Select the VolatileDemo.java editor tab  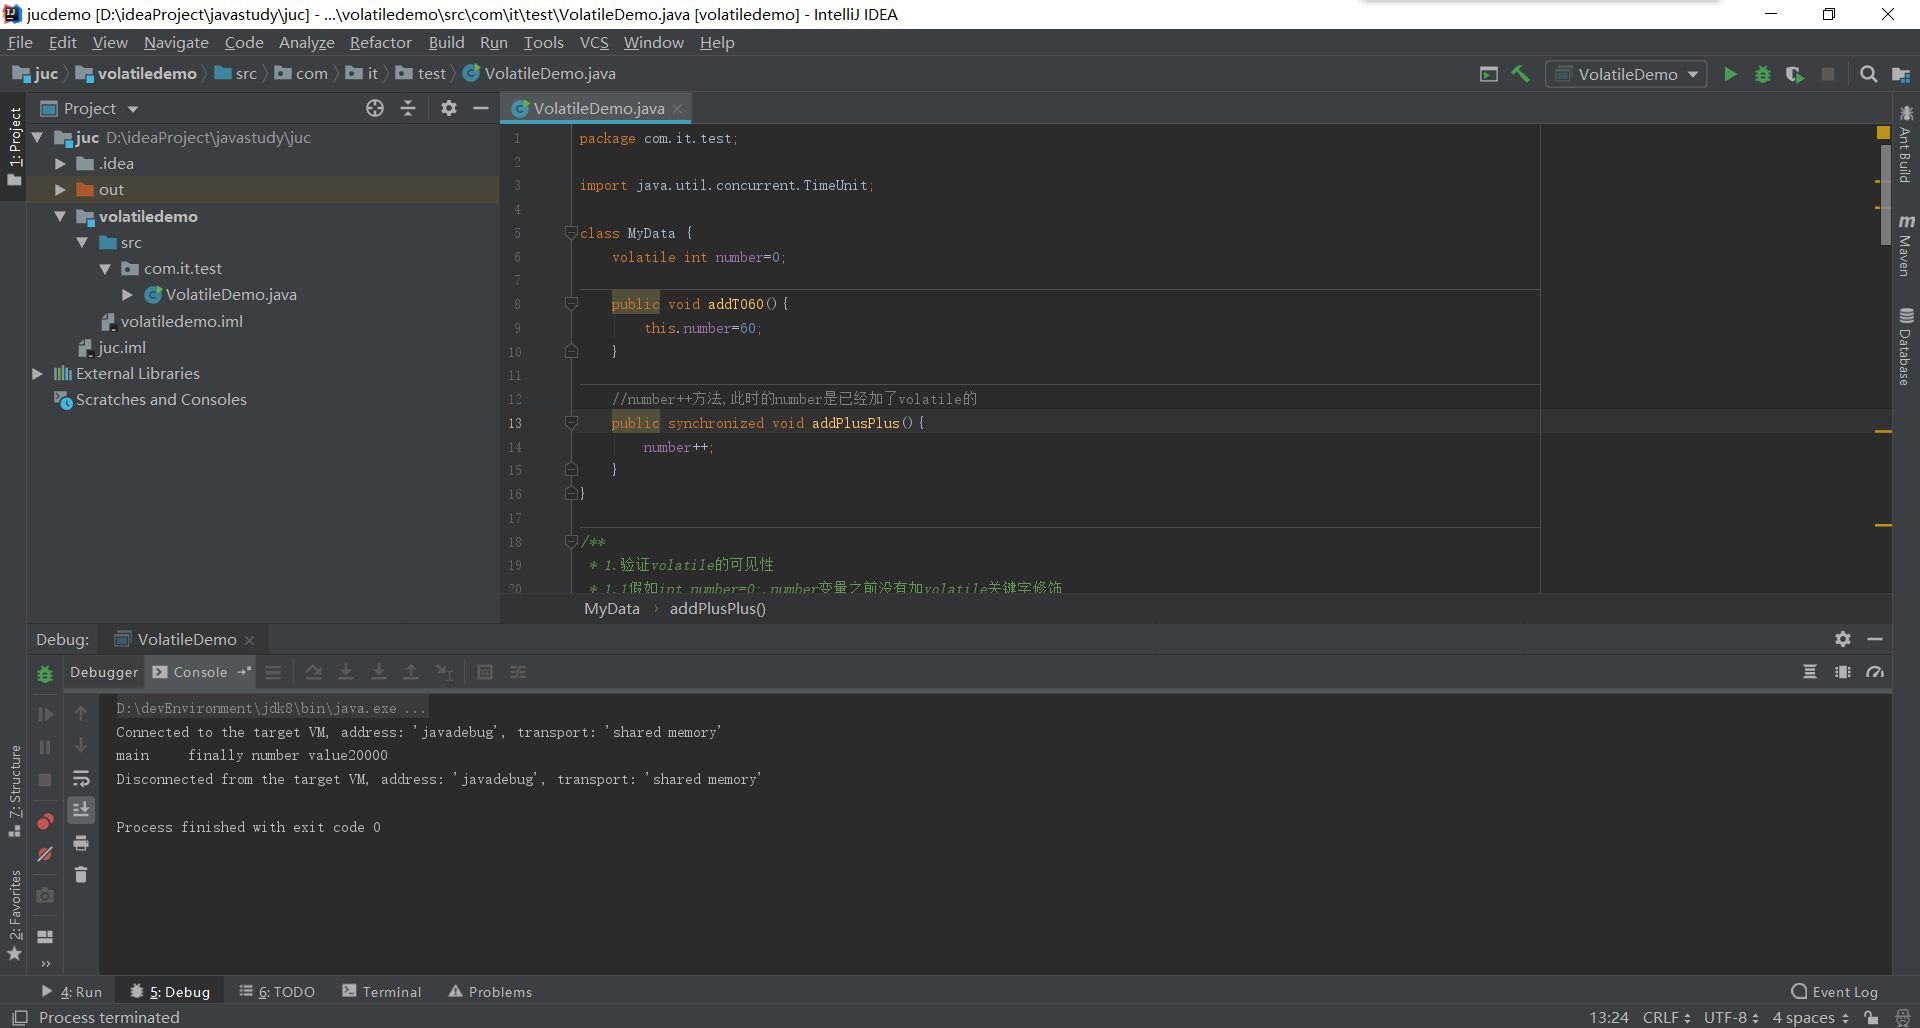click(x=598, y=108)
